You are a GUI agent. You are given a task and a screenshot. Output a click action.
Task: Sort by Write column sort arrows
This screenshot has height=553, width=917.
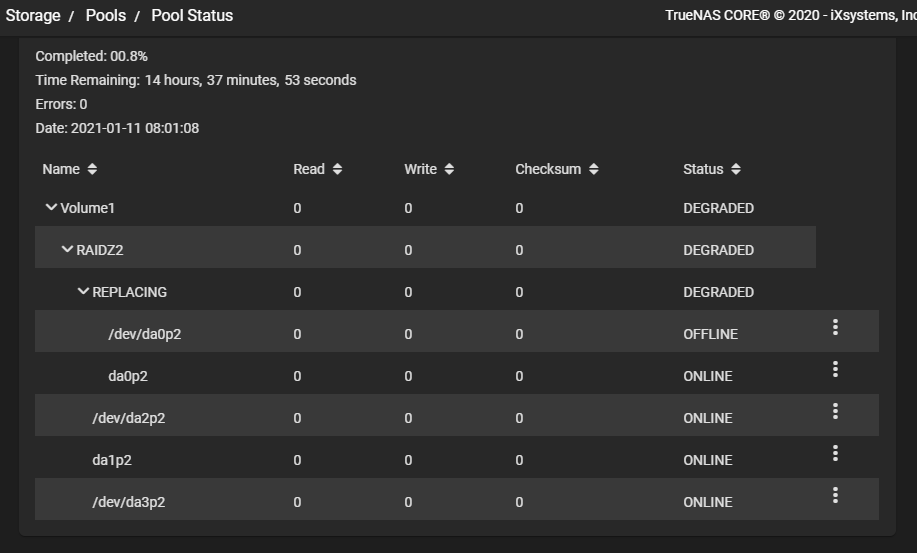tap(449, 169)
